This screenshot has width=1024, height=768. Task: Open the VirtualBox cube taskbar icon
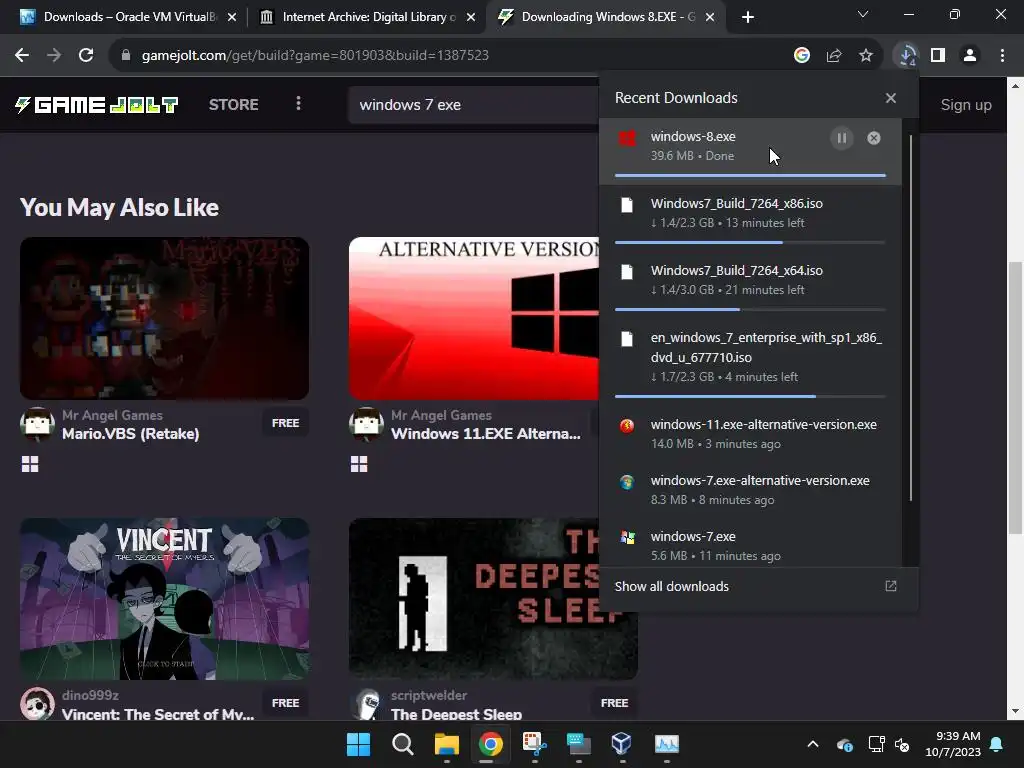click(622, 744)
